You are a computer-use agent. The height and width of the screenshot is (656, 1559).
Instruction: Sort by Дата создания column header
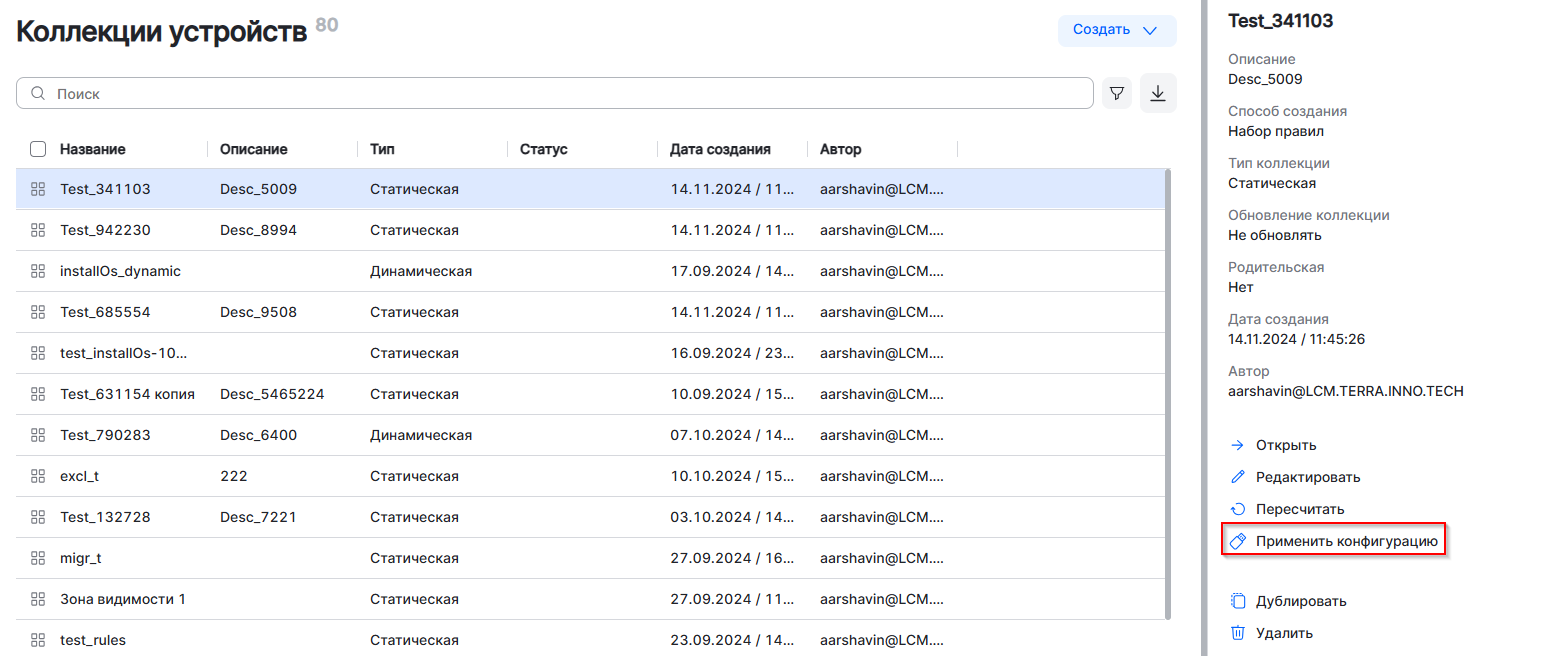tap(720, 149)
